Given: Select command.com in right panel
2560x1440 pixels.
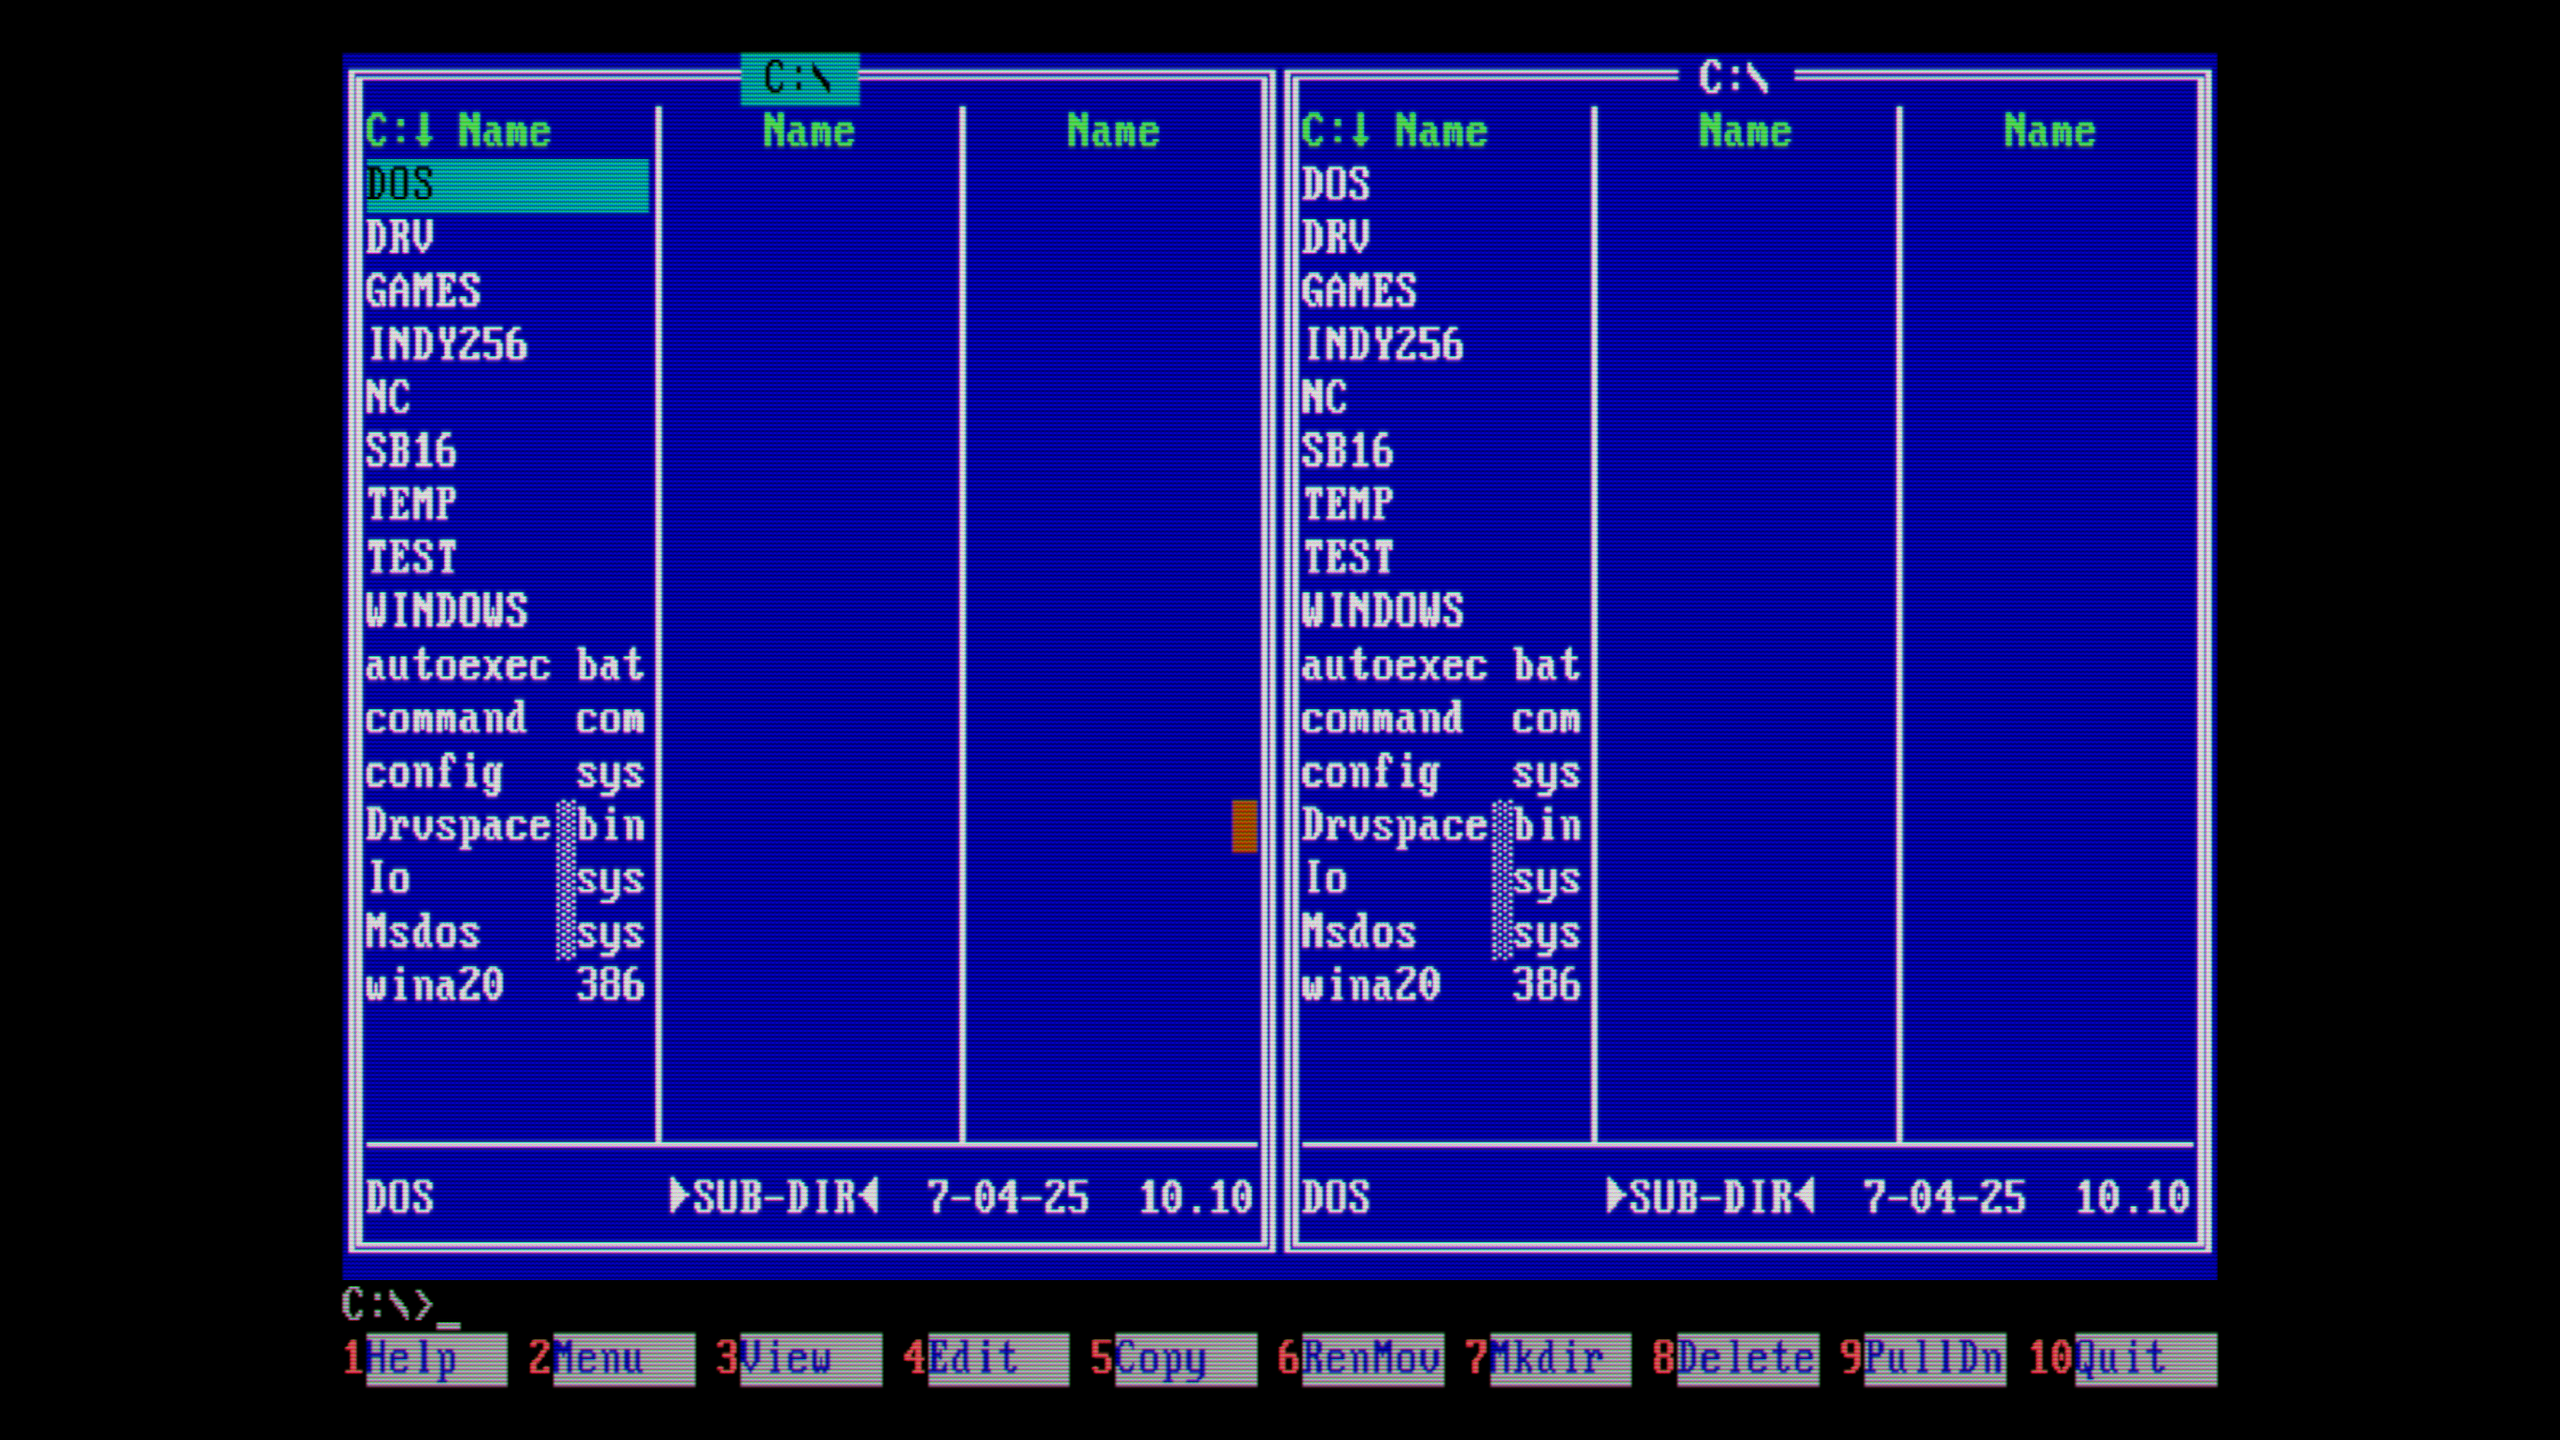Looking at the screenshot, I should tap(1443, 719).
